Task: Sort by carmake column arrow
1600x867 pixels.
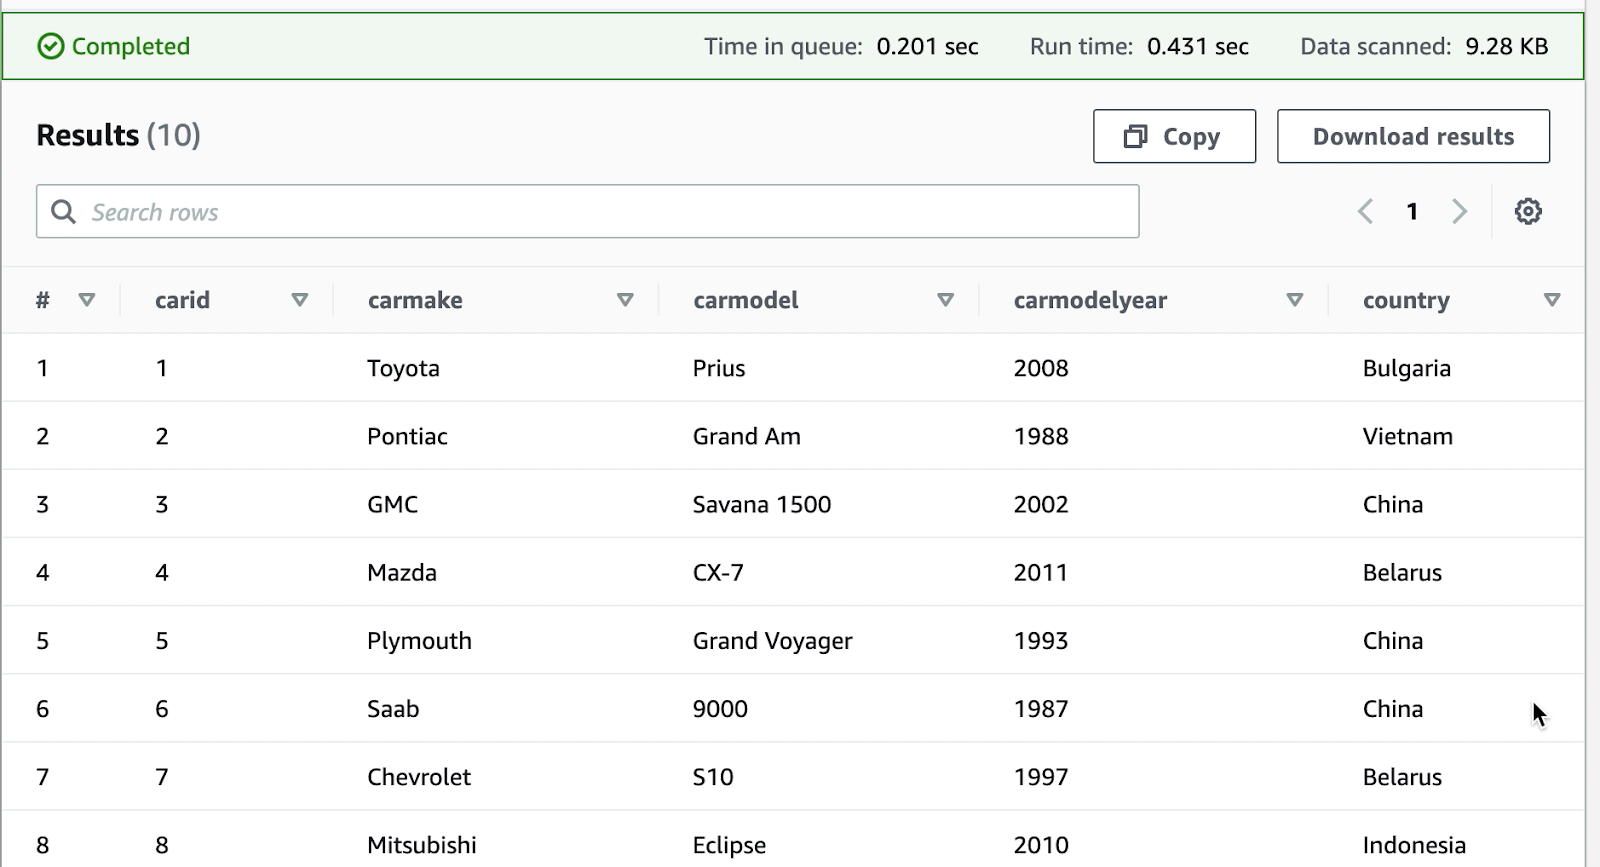Action: pos(625,300)
